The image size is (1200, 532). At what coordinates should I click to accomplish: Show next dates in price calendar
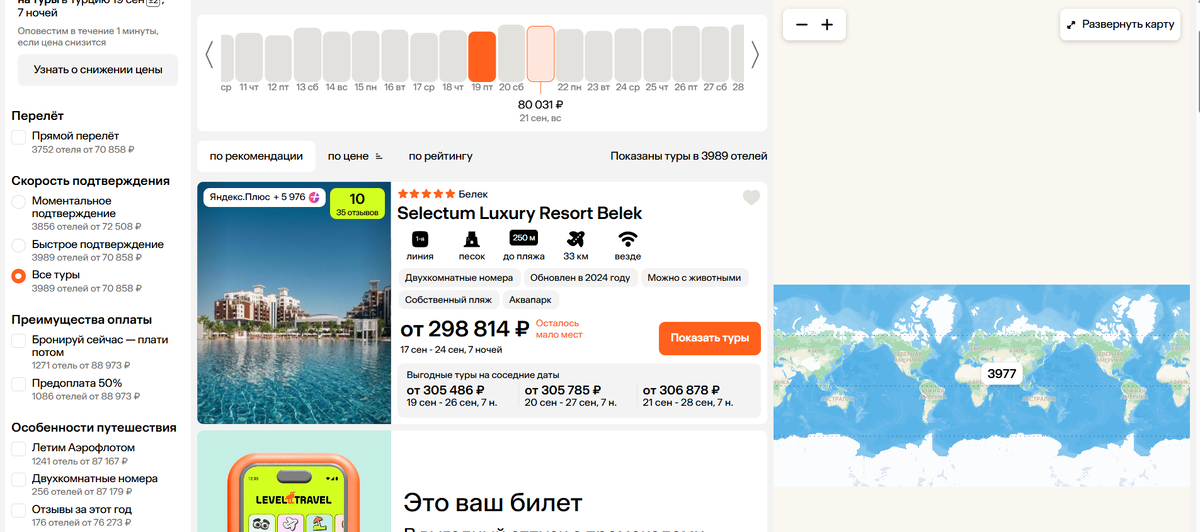point(755,54)
